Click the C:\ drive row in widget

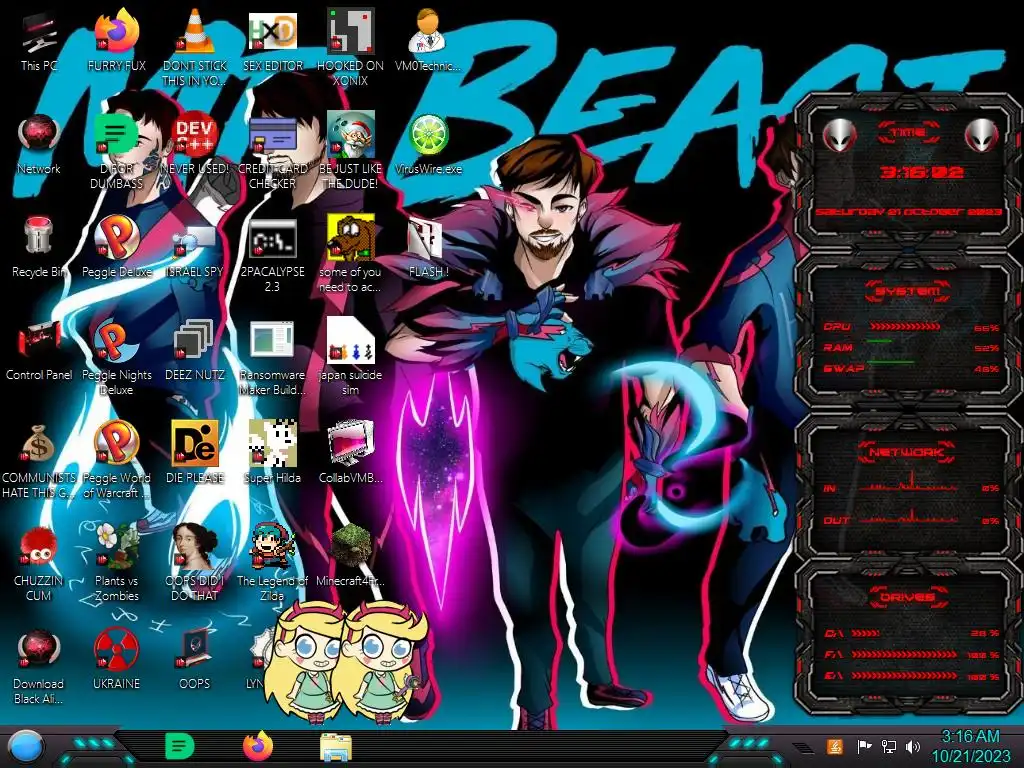[911, 633]
